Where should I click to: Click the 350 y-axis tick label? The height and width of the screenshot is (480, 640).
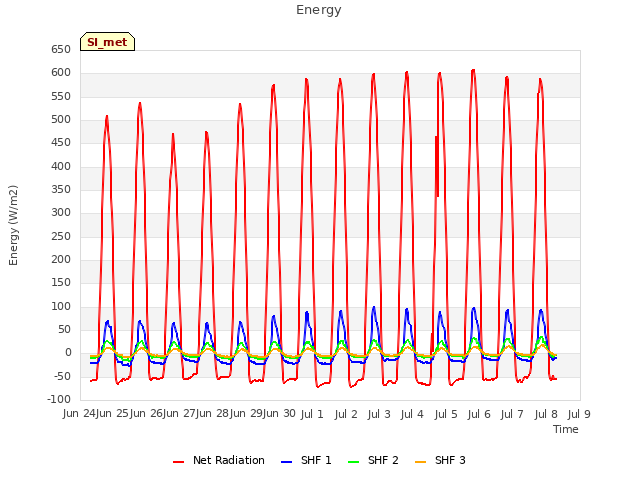(61, 190)
